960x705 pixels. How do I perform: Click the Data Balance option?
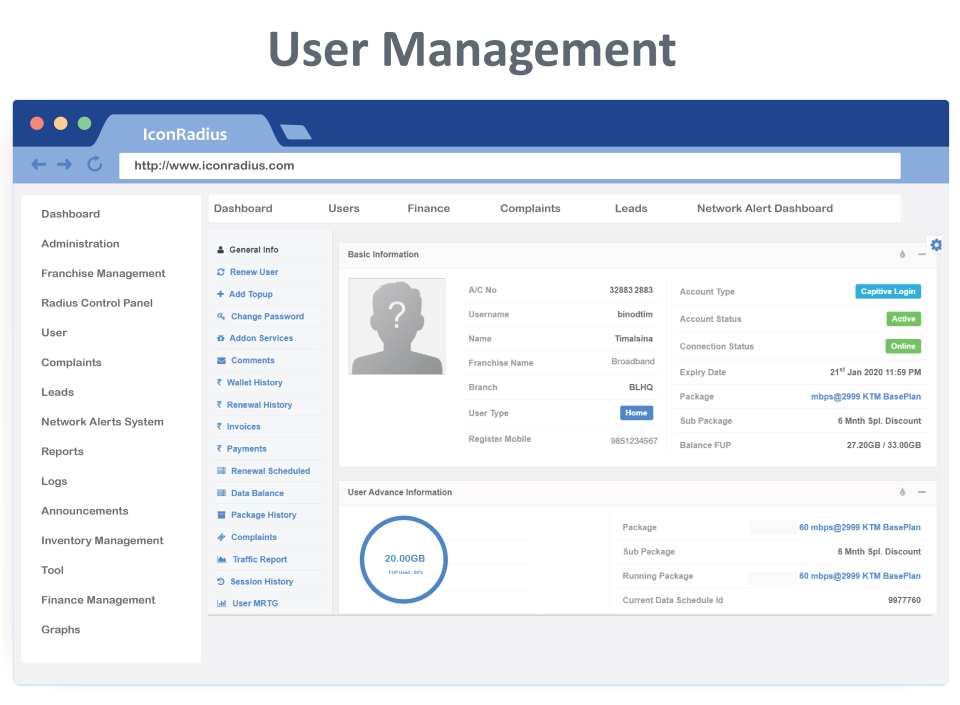click(258, 492)
